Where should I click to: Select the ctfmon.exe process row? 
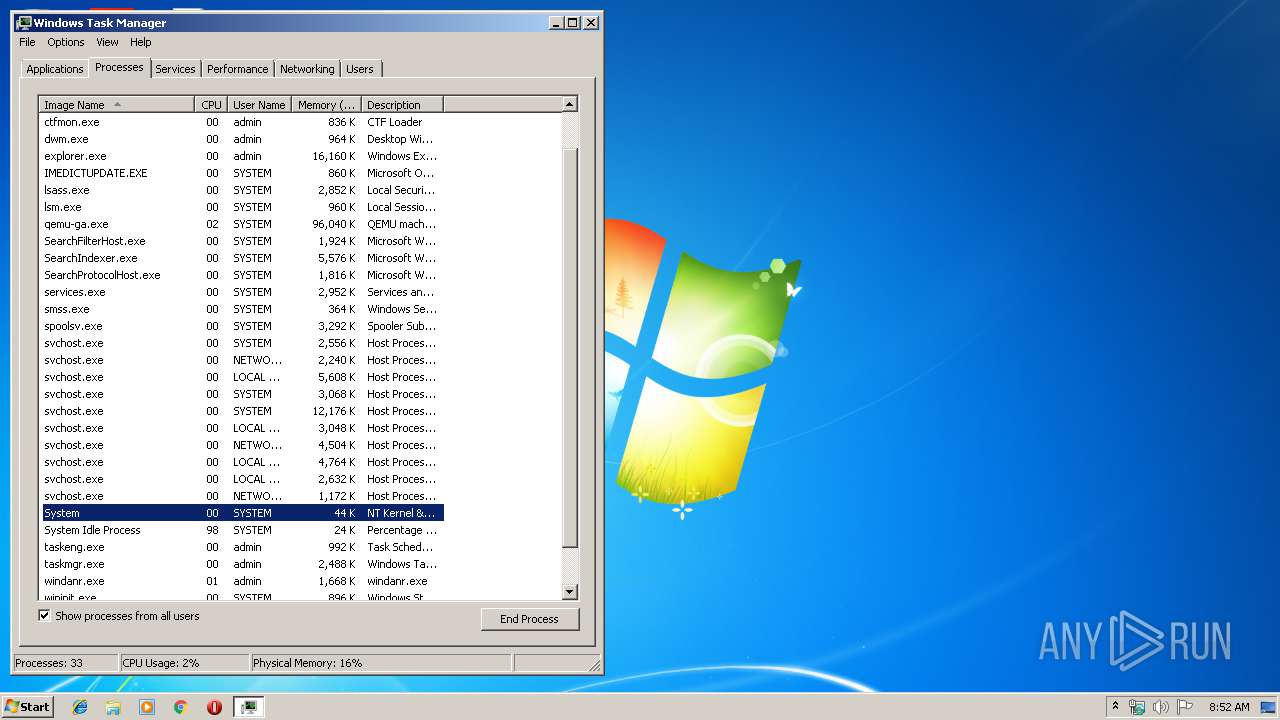pyautogui.click(x=241, y=122)
